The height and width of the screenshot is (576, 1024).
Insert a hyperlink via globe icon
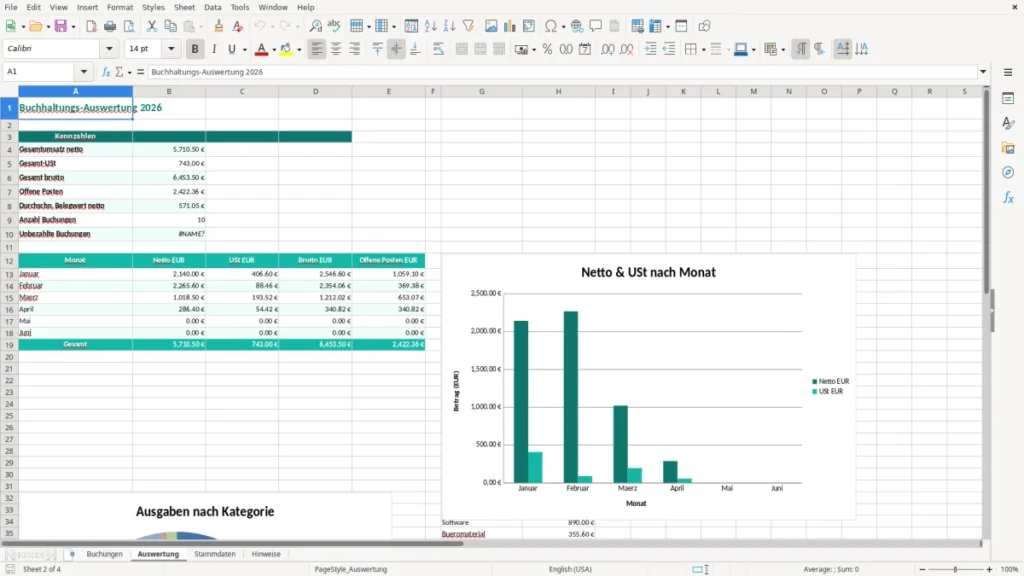click(x=577, y=26)
